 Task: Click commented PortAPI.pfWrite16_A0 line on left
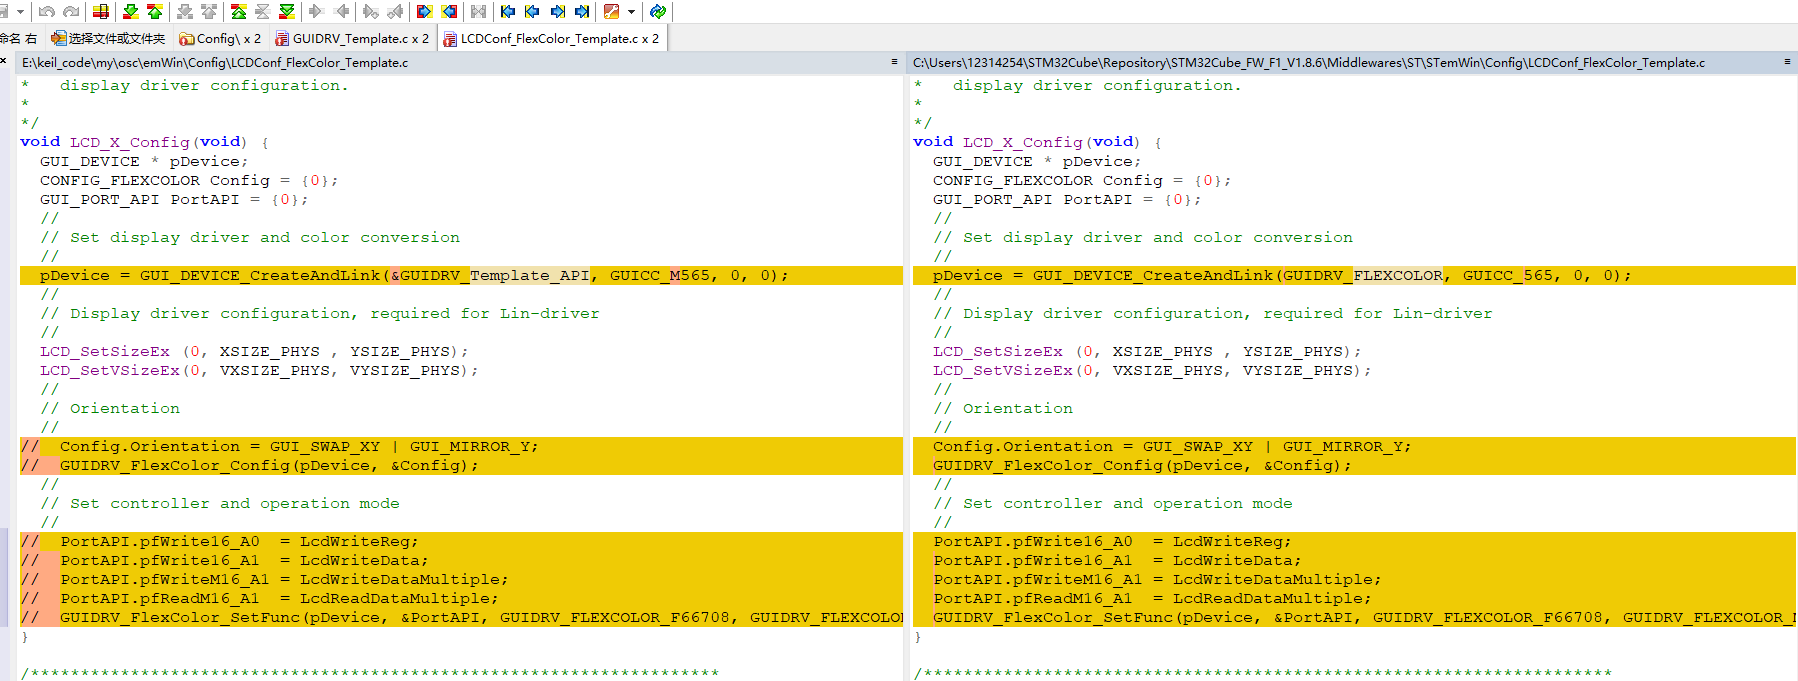click(461, 541)
